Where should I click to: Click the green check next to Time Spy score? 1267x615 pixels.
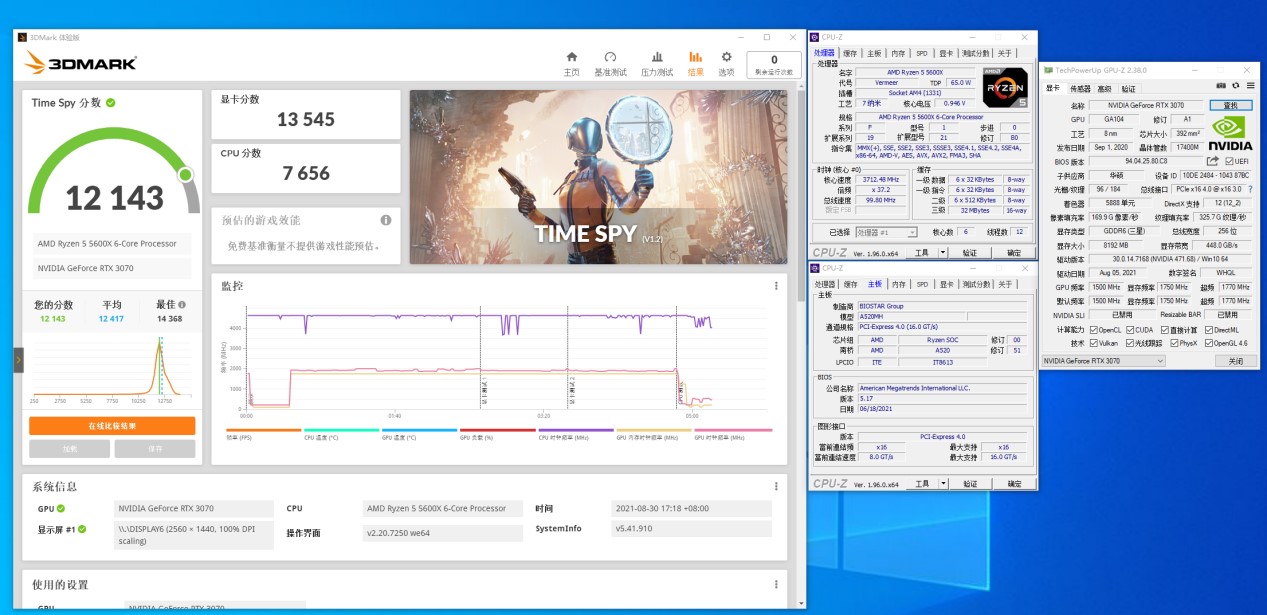point(111,103)
